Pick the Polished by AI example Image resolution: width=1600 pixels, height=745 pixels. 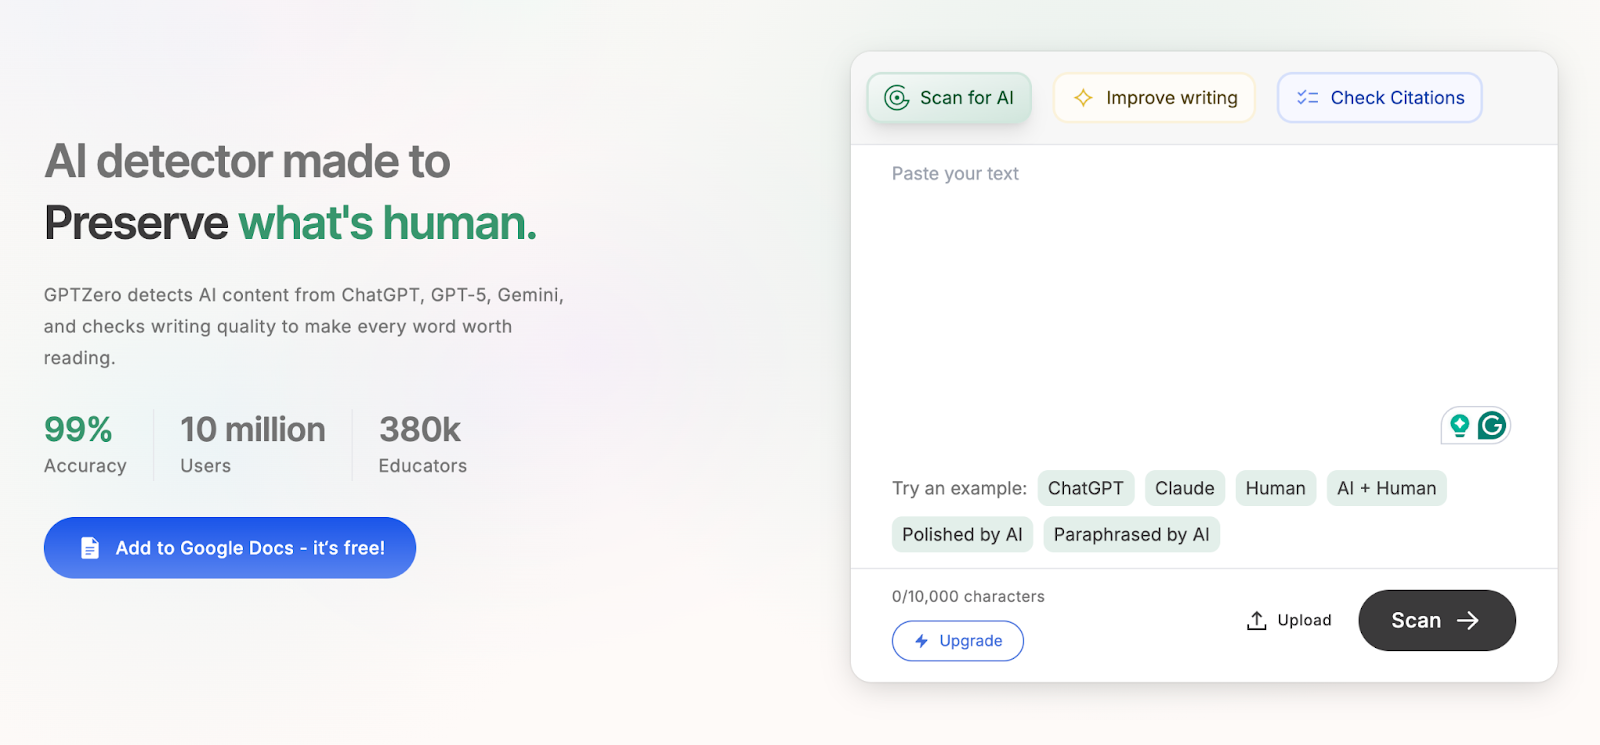click(x=962, y=534)
